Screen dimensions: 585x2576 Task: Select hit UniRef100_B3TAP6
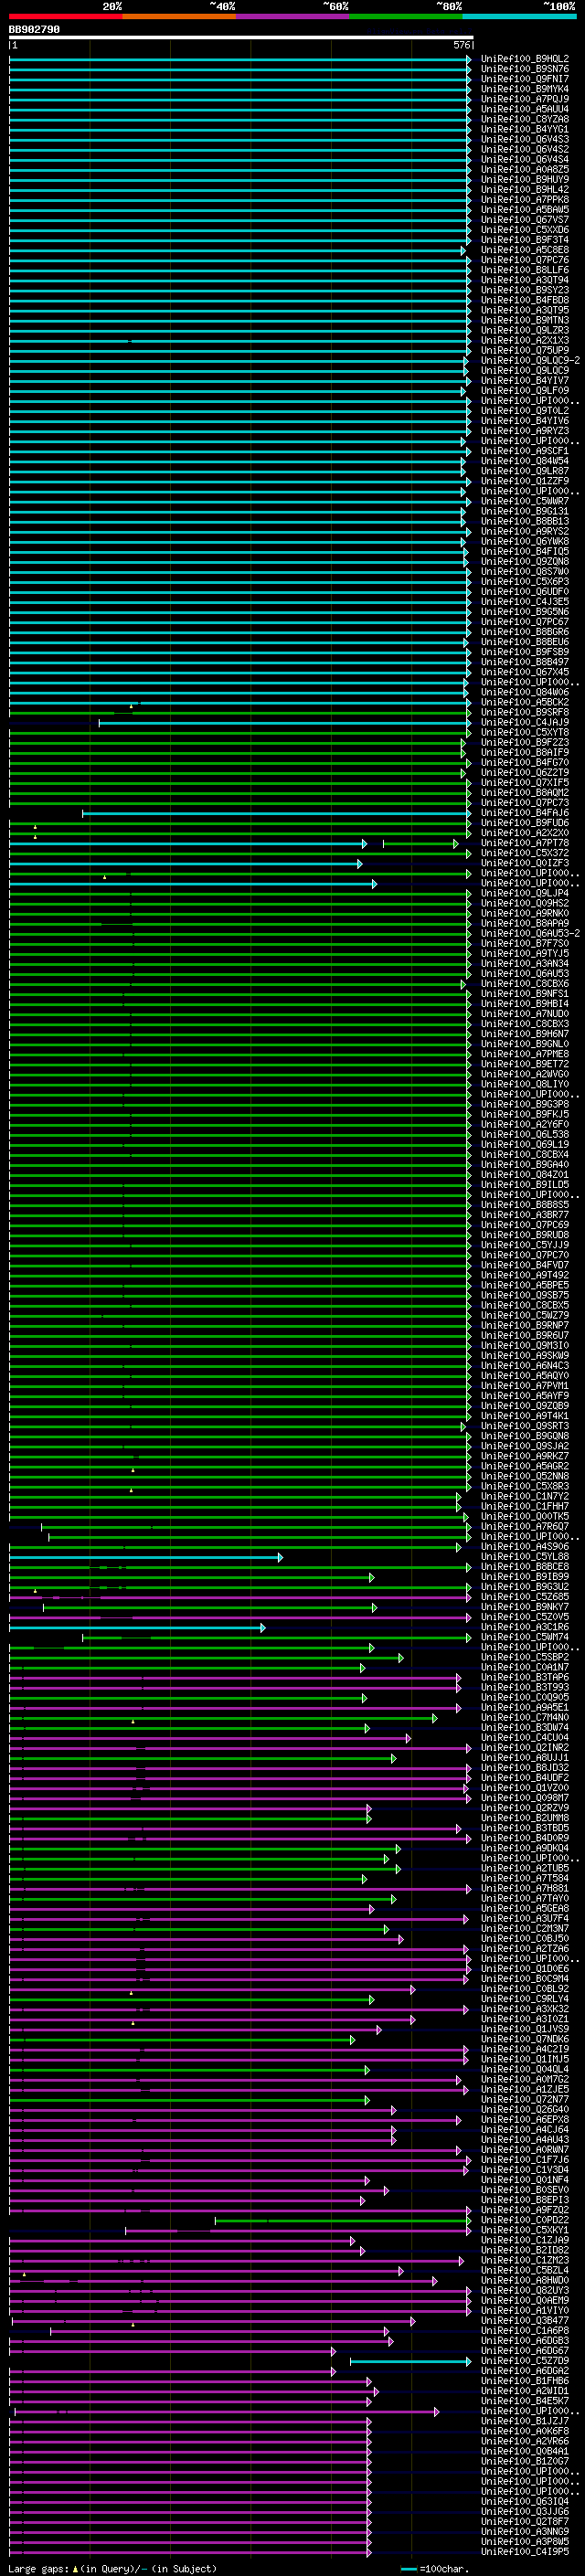click(x=525, y=1678)
